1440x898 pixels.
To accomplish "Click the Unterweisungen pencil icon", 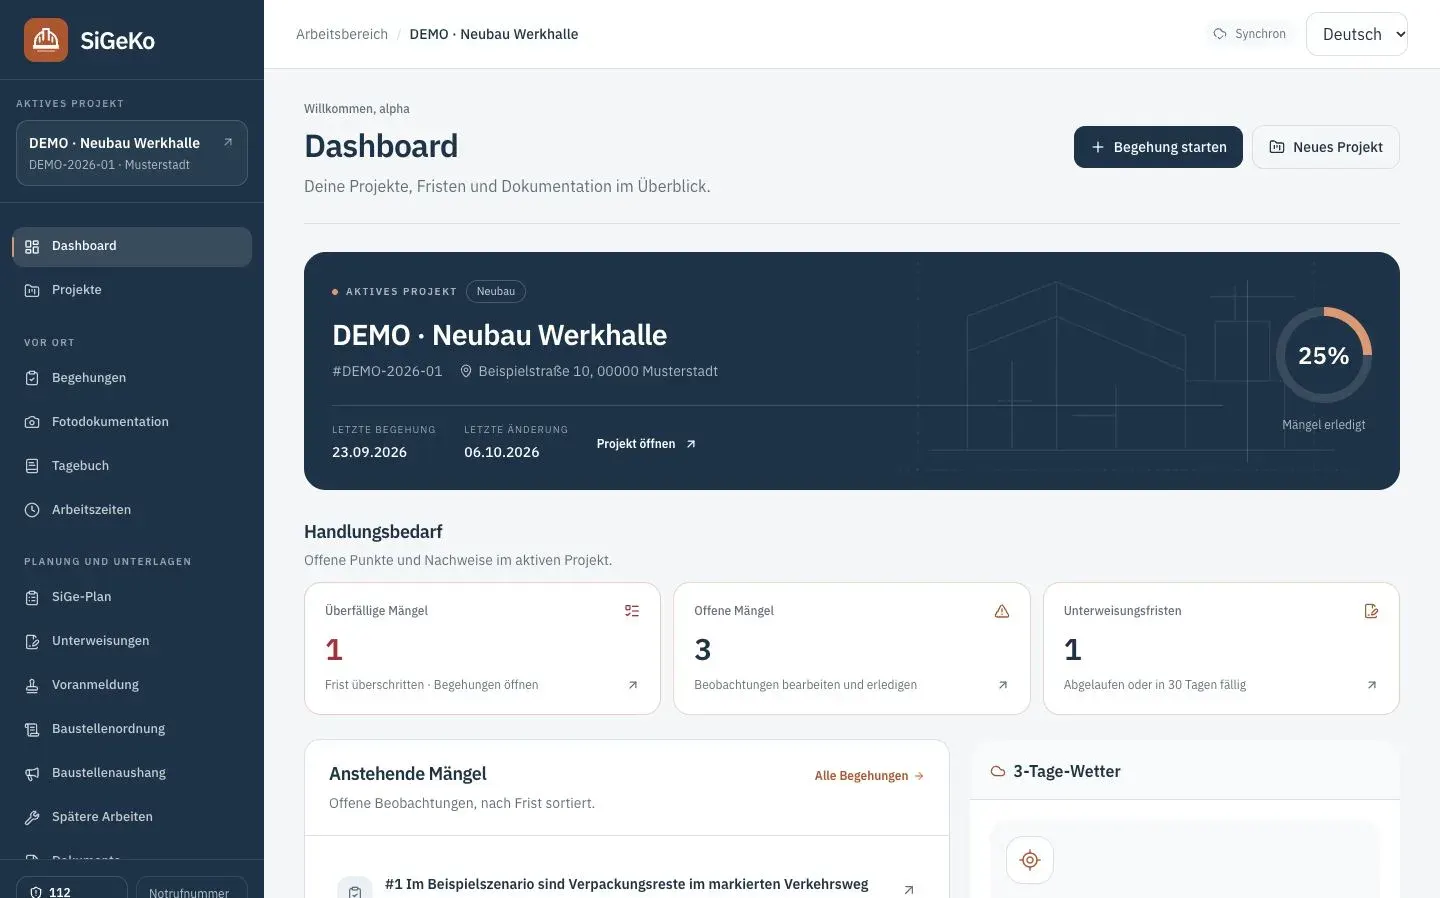I will click(32, 641).
